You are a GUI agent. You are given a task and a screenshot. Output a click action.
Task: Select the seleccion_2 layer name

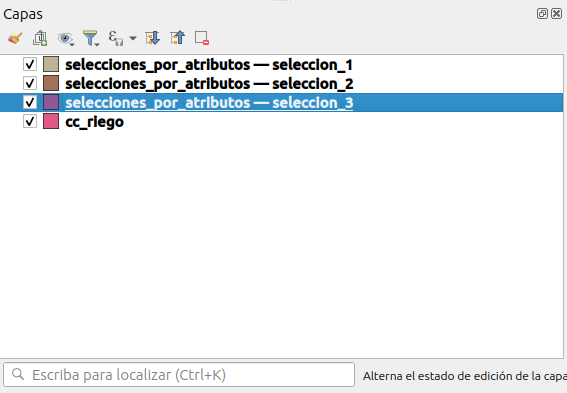(x=209, y=84)
